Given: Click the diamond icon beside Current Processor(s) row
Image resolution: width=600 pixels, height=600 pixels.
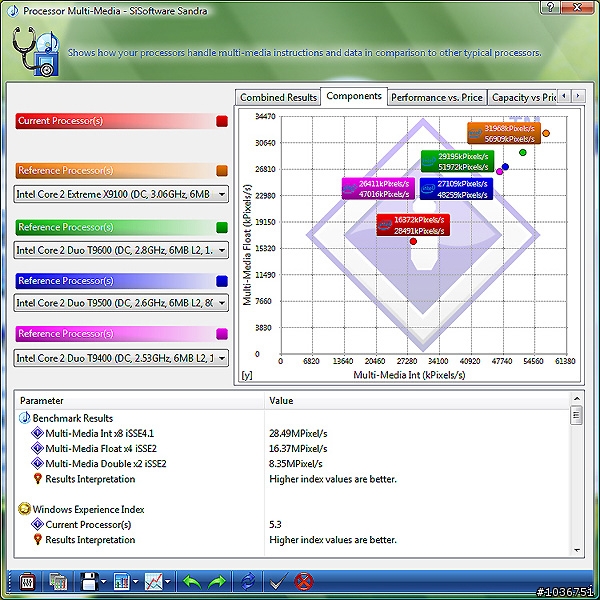Looking at the screenshot, I should point(37,524).
